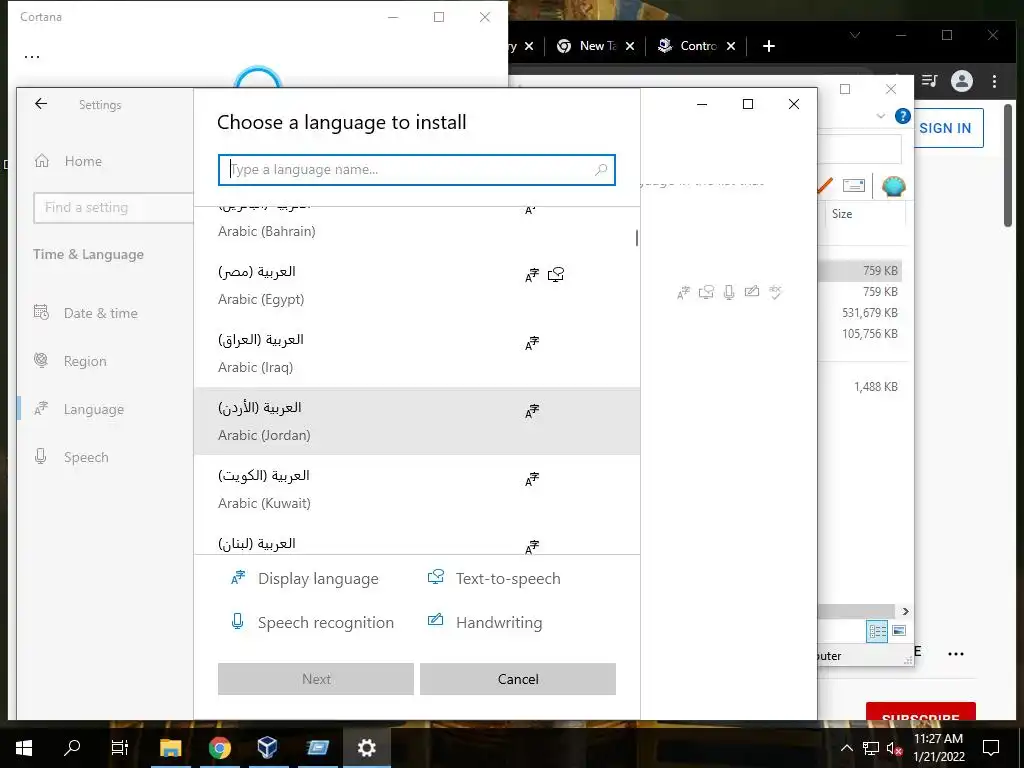Open Task View from taskbar

coord(120,747)
